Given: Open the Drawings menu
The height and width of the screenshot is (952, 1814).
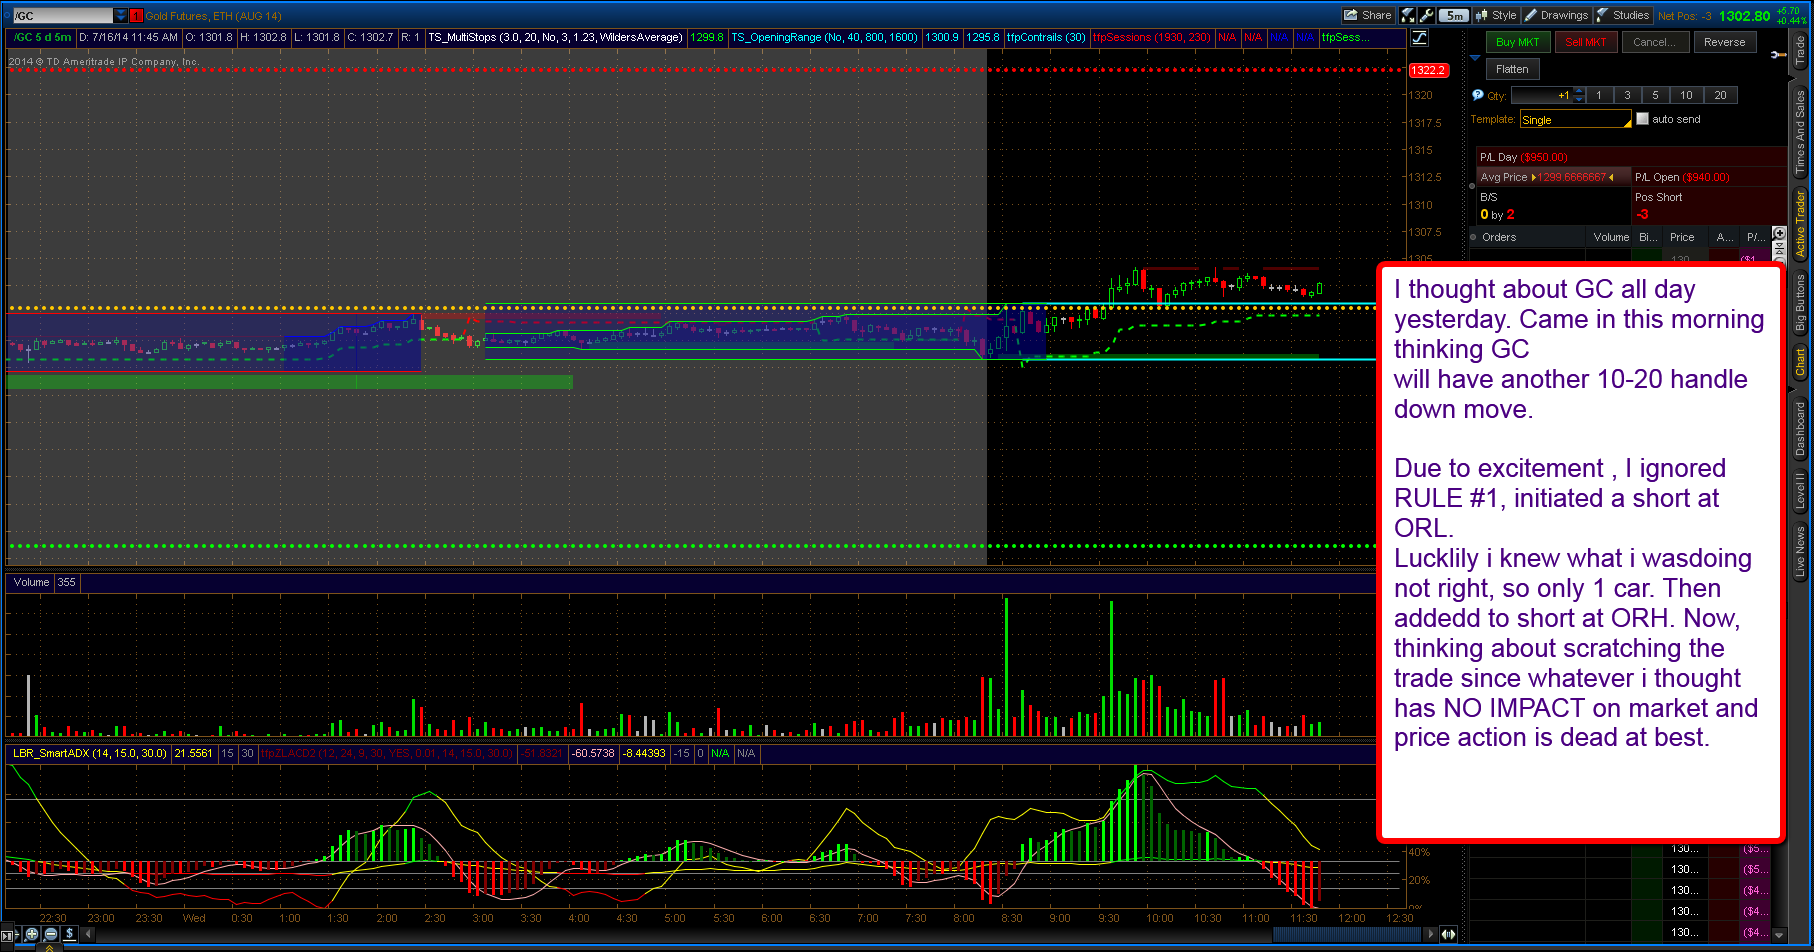Looking at the screenshot, I should pos(1556,15).
